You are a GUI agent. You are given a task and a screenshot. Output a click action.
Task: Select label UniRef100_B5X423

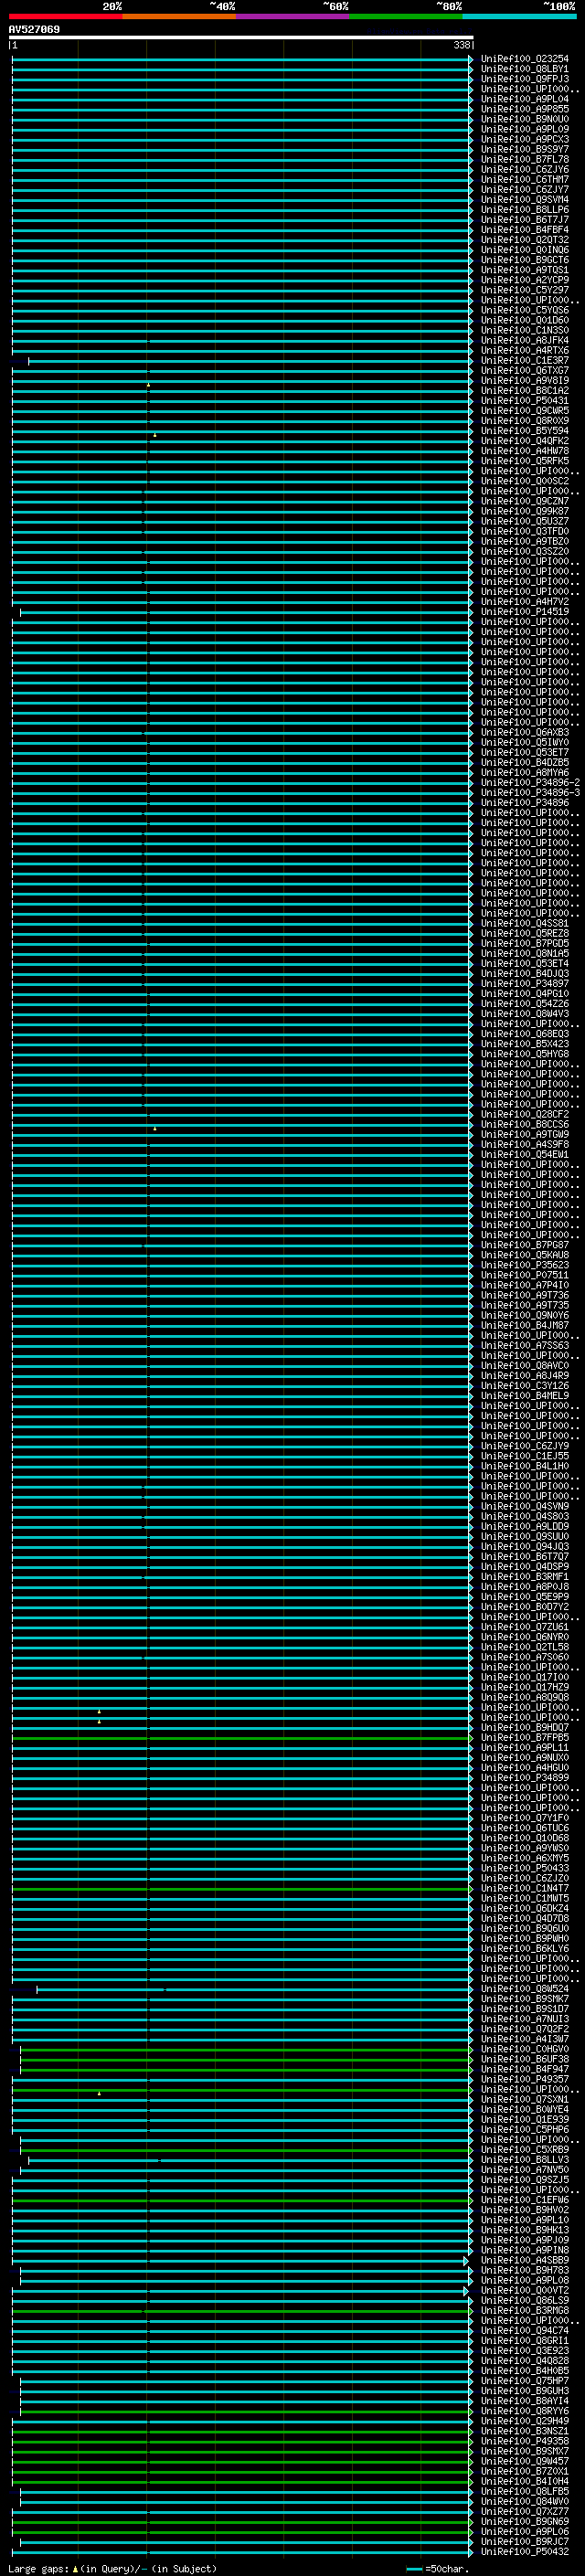(525, 1044)
